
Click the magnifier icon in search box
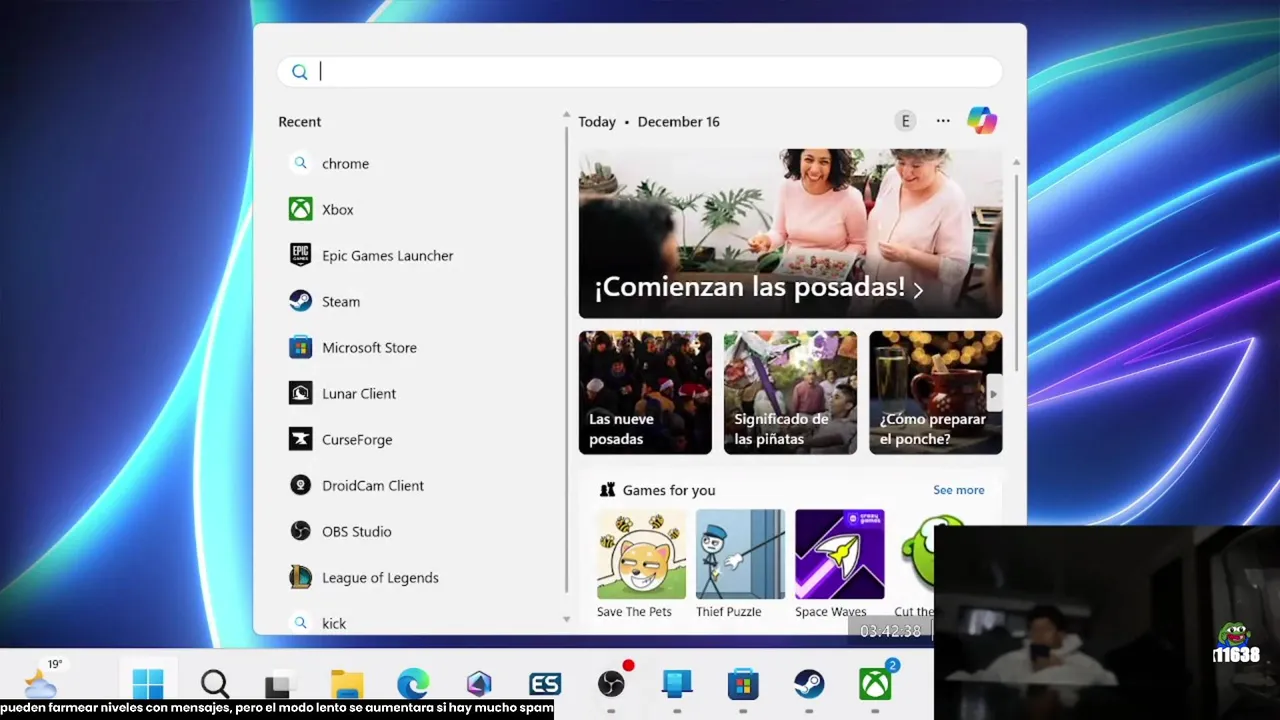299,72
